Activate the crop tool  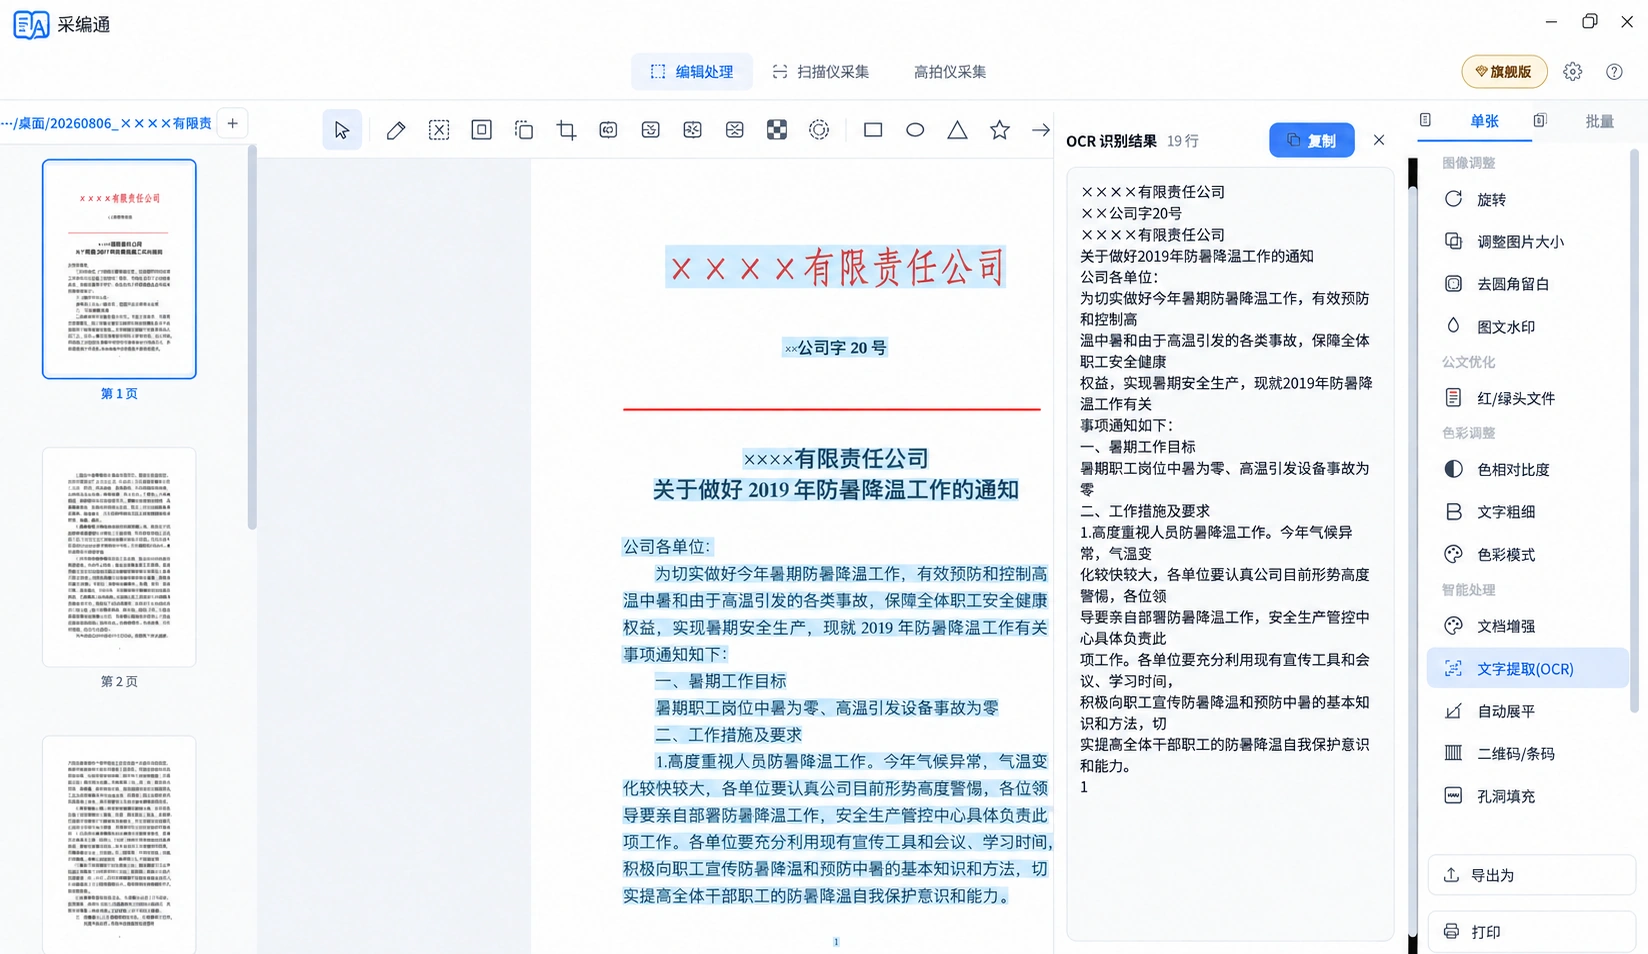coord(566,130)
